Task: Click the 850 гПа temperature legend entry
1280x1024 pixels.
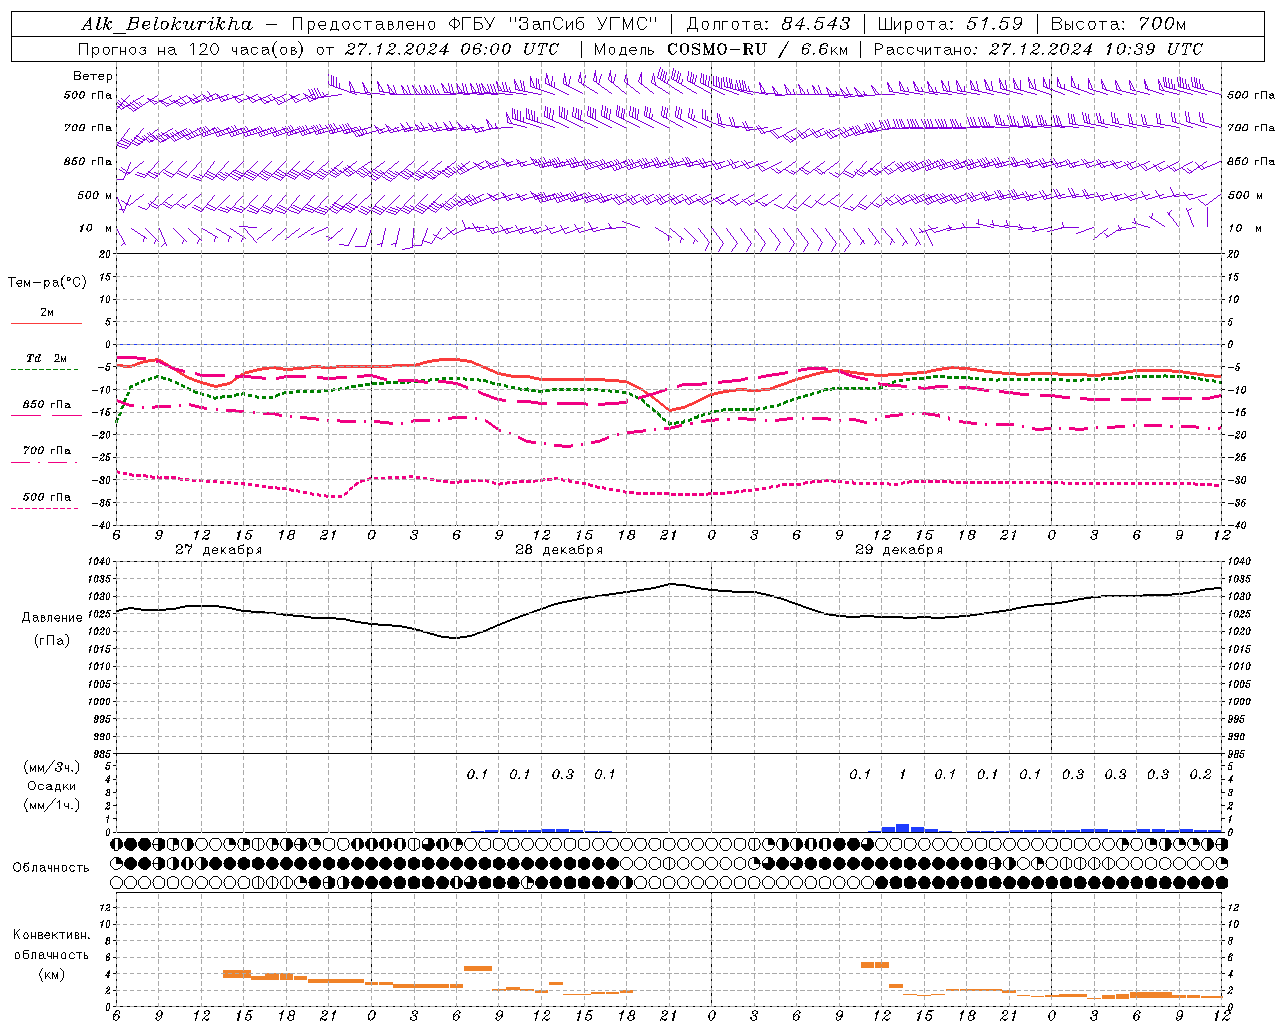Action: [x=47, y=405]
